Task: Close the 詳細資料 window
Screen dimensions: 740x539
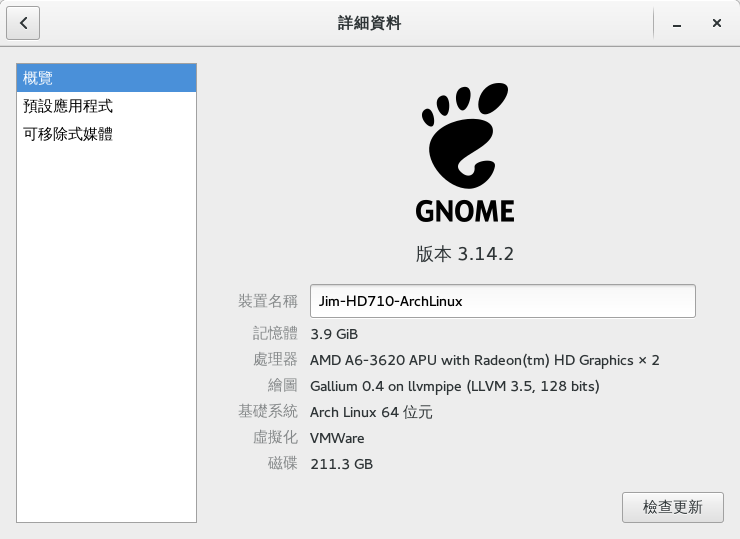Action: tap(716, 23)
